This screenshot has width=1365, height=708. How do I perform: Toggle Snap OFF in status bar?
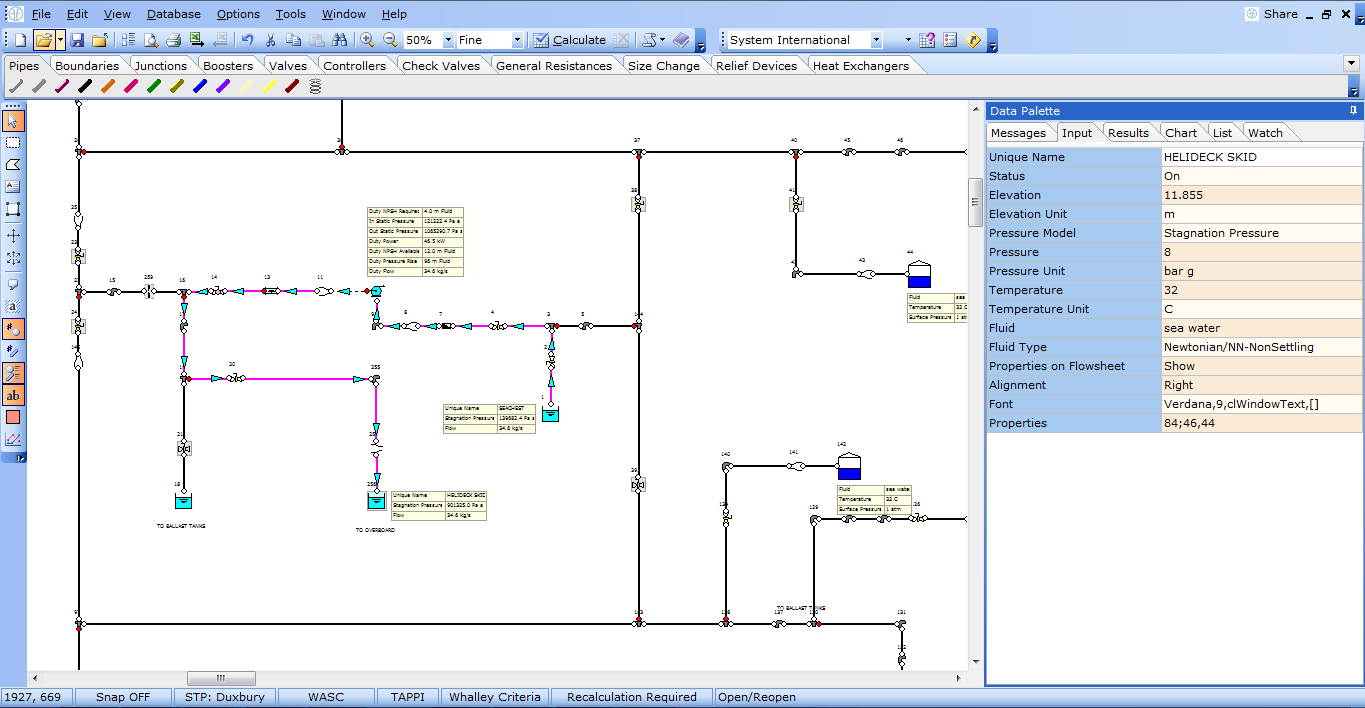pos(123,697)
